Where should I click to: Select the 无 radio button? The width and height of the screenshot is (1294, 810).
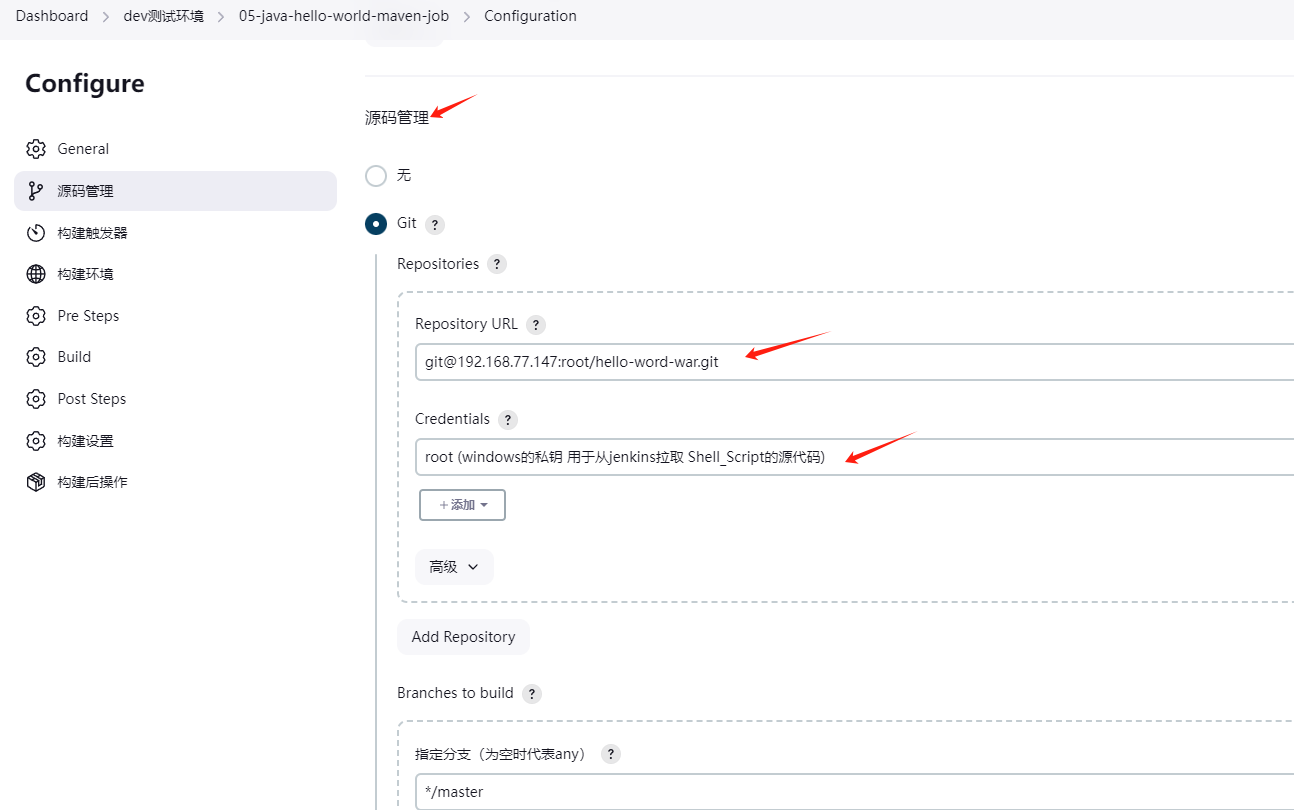pyautogui.click(x=376, y=176)
